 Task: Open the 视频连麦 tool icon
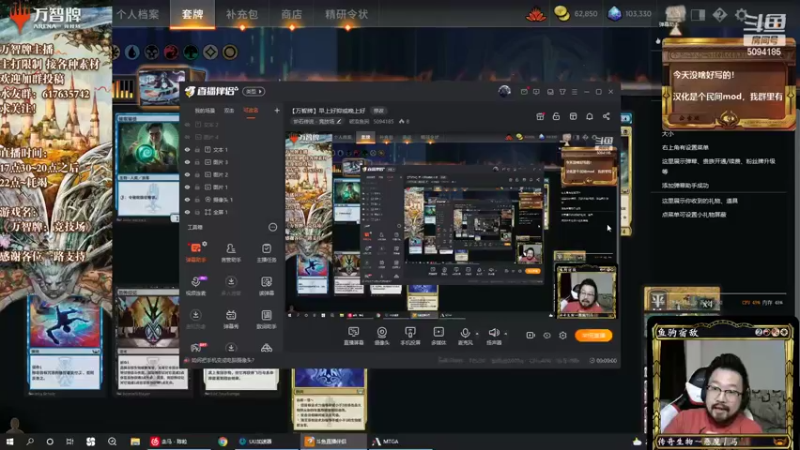(195, 286)
